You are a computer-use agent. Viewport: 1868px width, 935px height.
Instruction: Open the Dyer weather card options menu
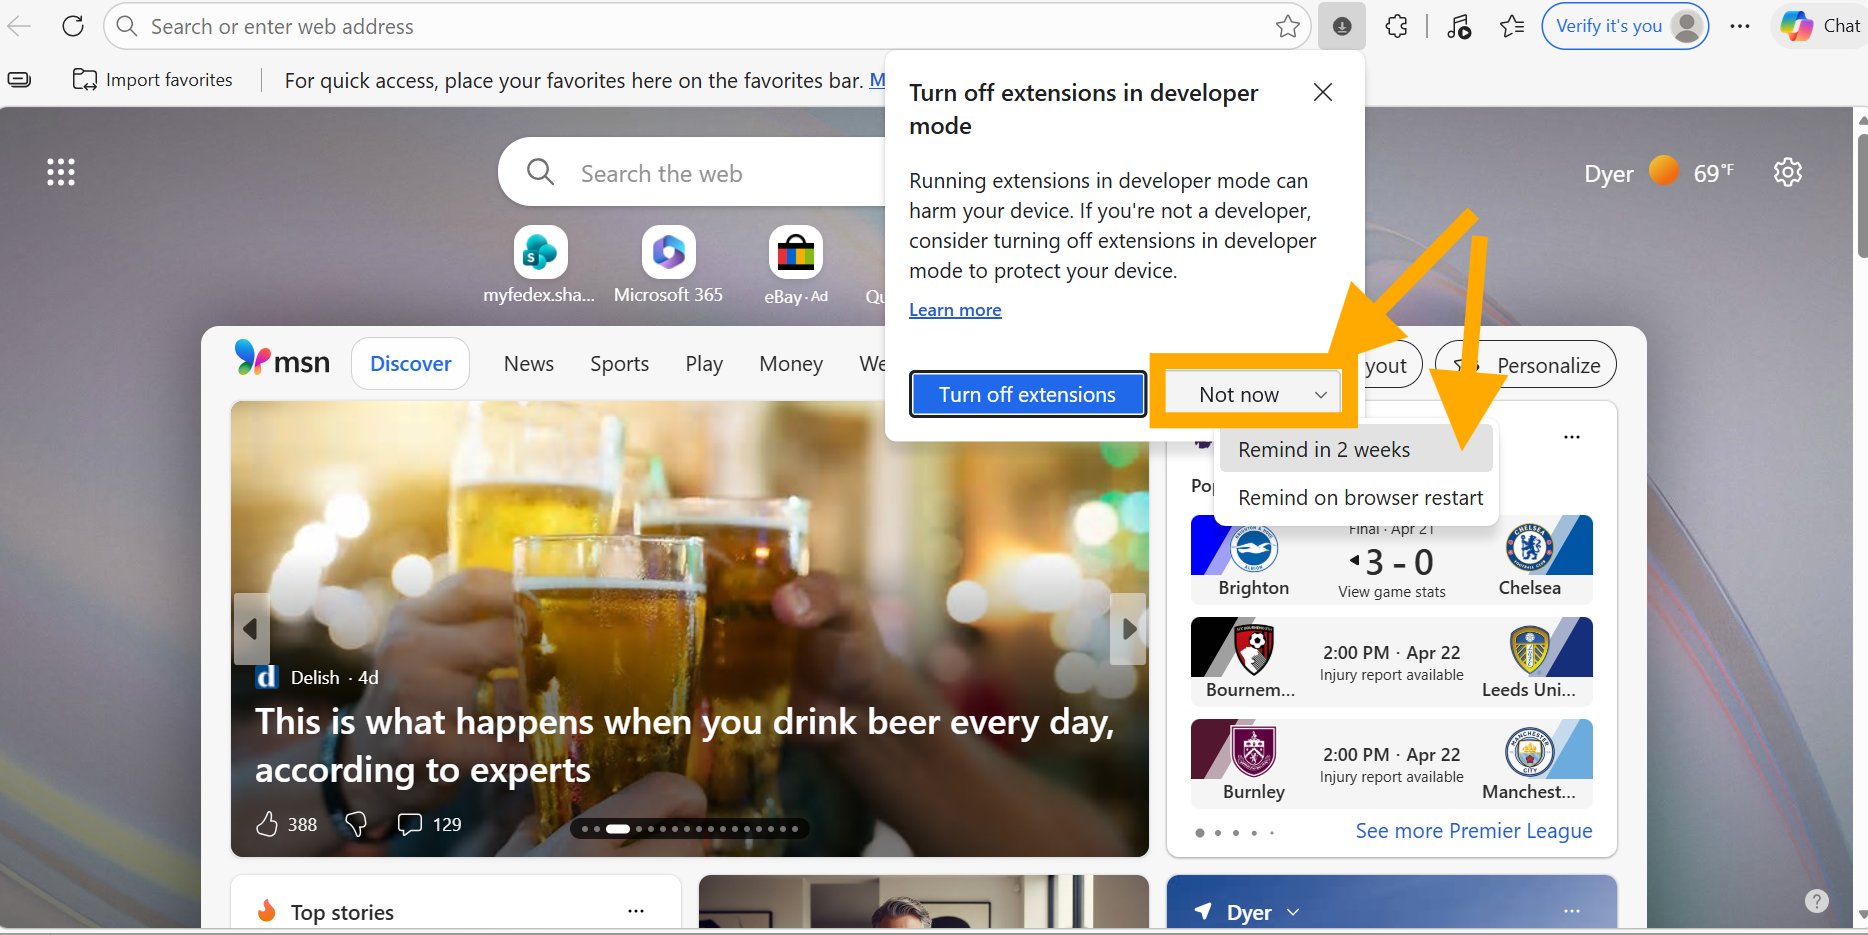(x=1572, y=911)
